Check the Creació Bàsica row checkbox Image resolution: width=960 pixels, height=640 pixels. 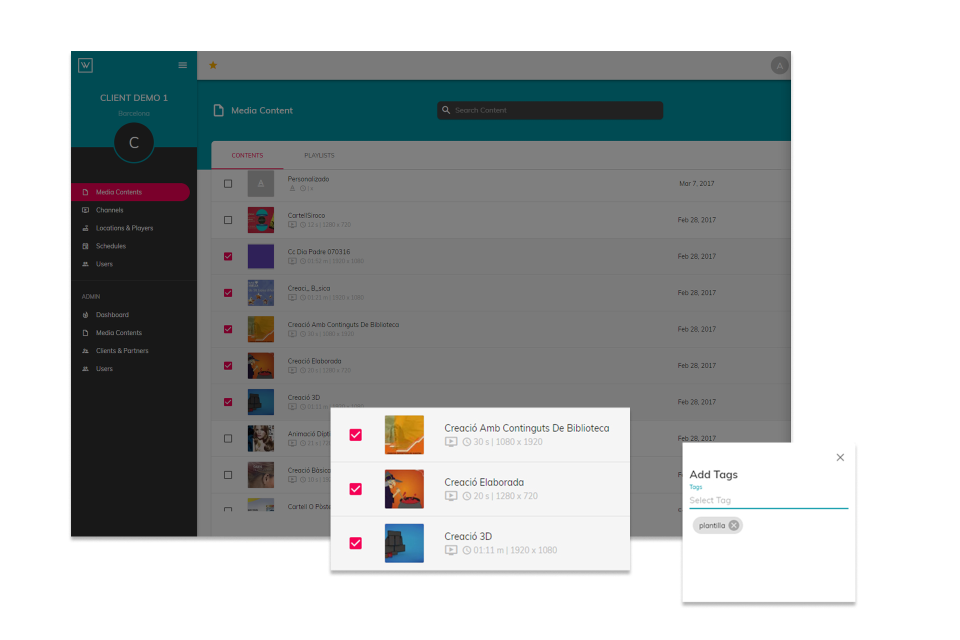click(x=228, y=475)
